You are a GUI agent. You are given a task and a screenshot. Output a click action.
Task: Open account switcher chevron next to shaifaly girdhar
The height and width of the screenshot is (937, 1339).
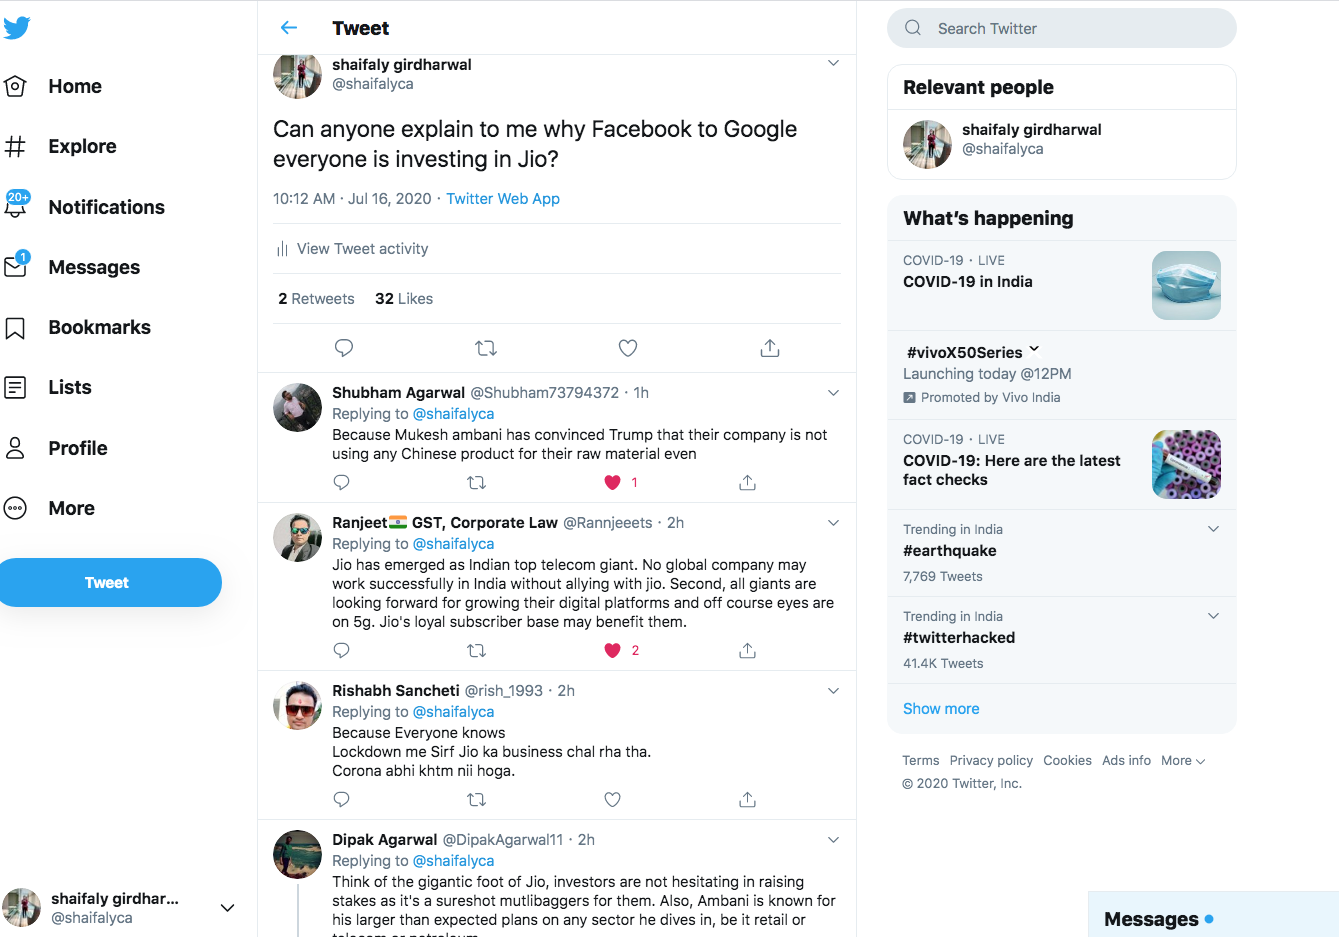227,908
